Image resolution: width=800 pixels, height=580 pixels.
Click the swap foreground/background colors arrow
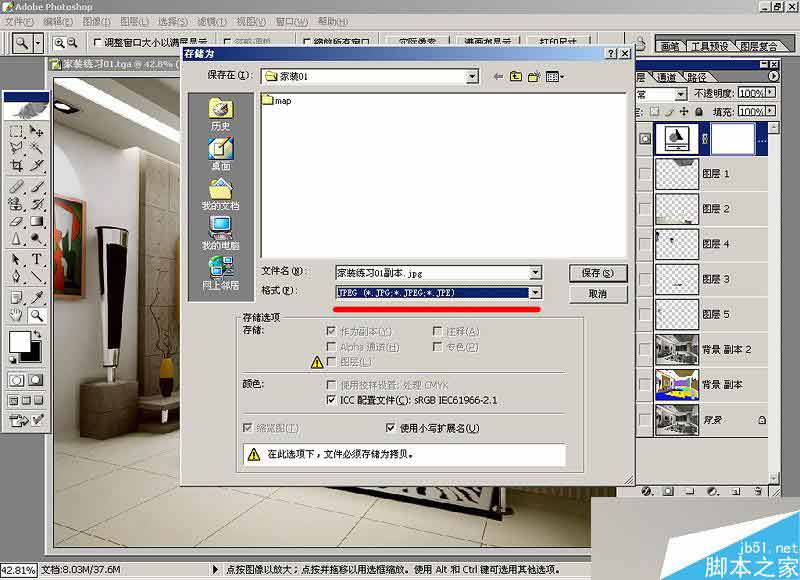pos(37,334)
